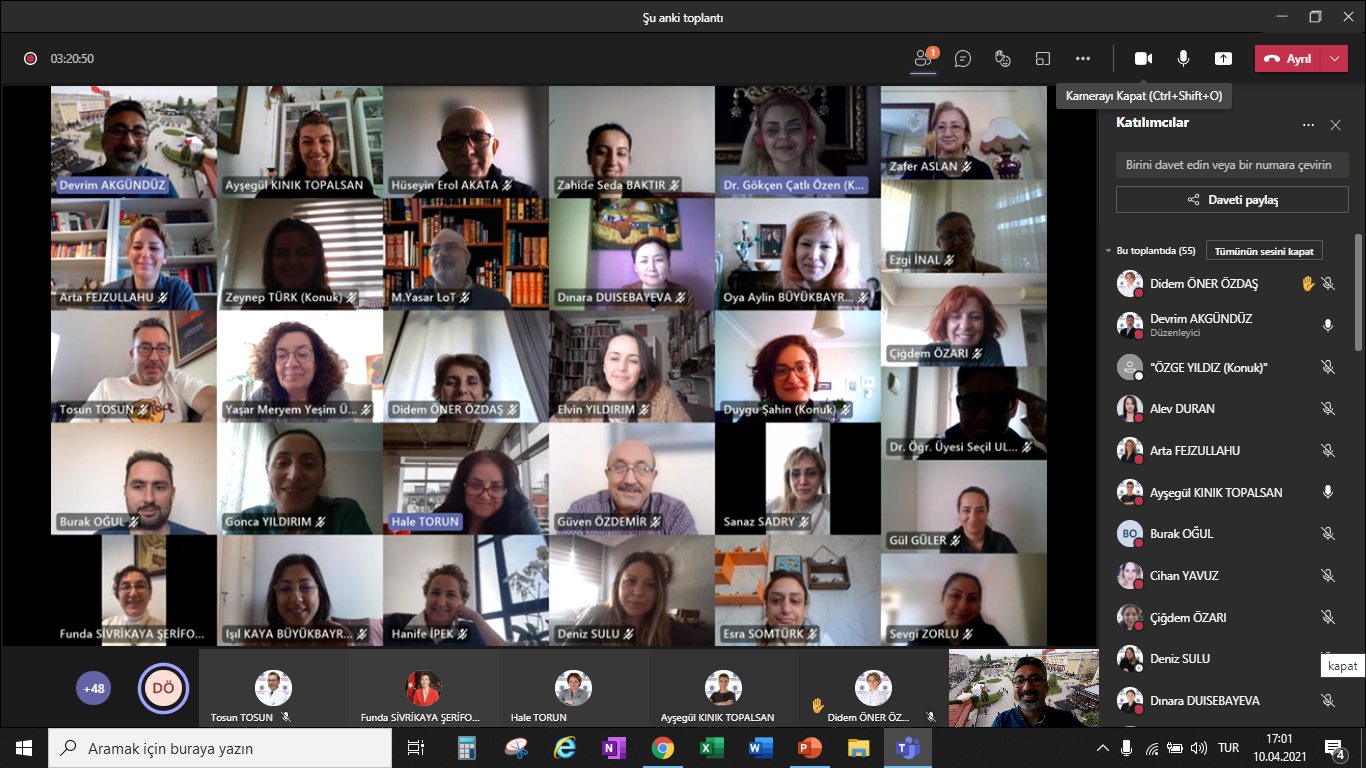Click the Daveti paylaş button
The height and width of the screenshot is (768, 1366).
(x=1232, y=200)
